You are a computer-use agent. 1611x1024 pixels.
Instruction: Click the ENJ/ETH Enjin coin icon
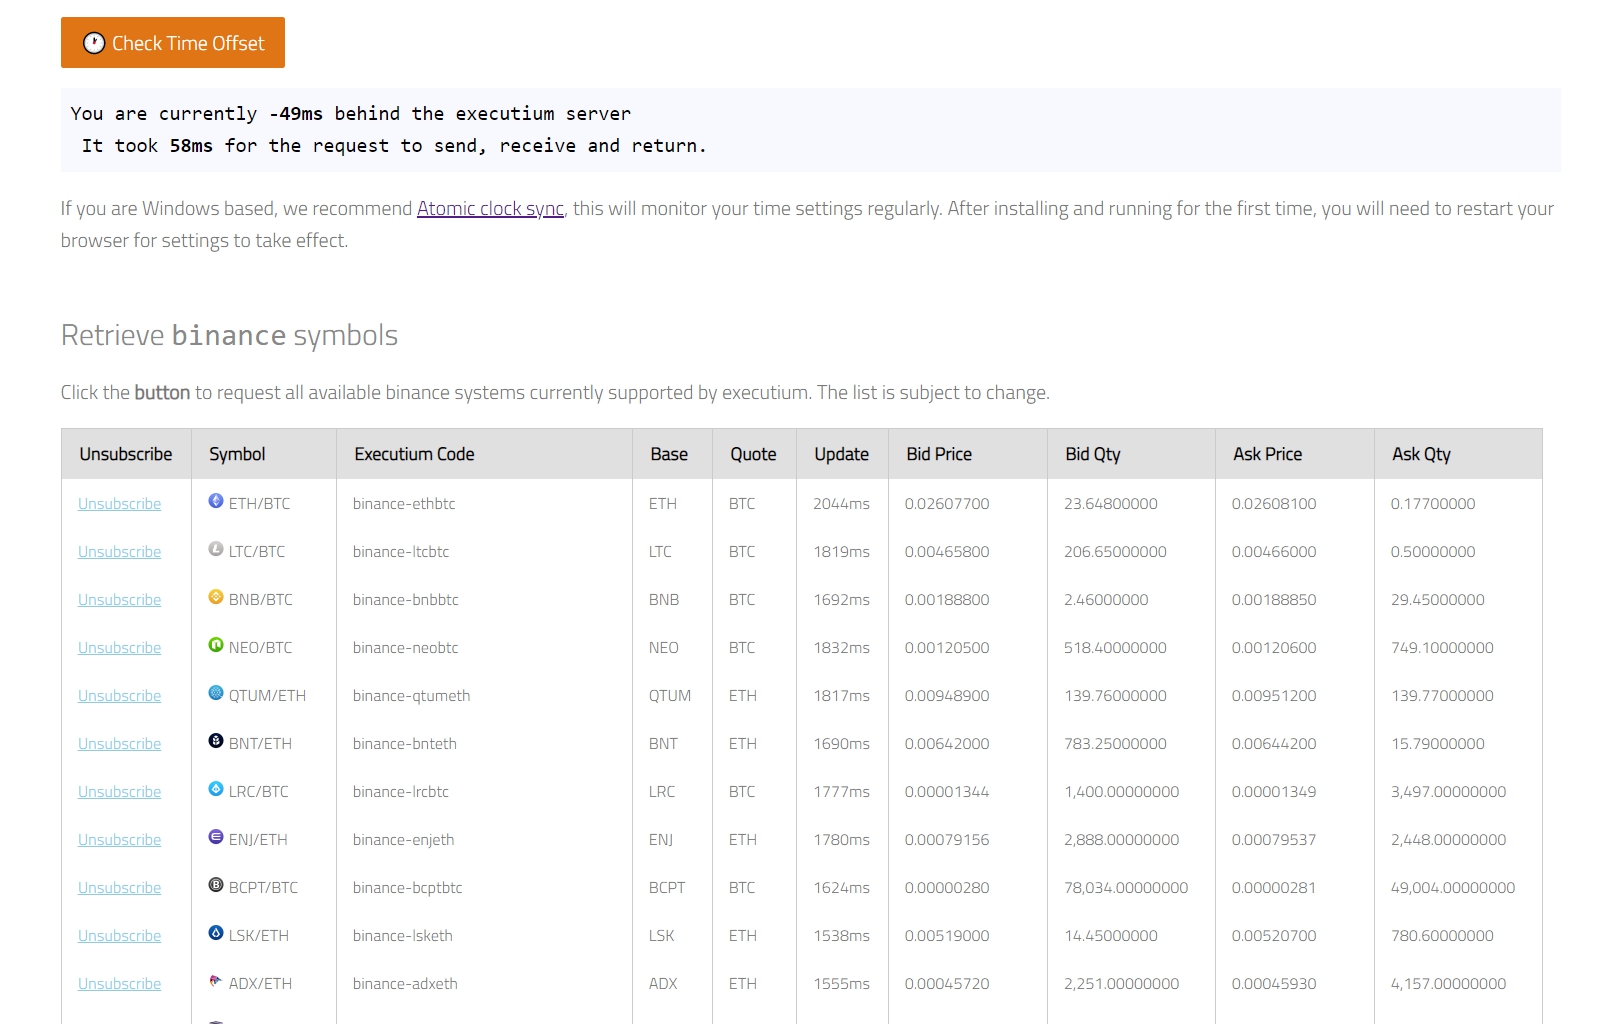coord(216,837)
